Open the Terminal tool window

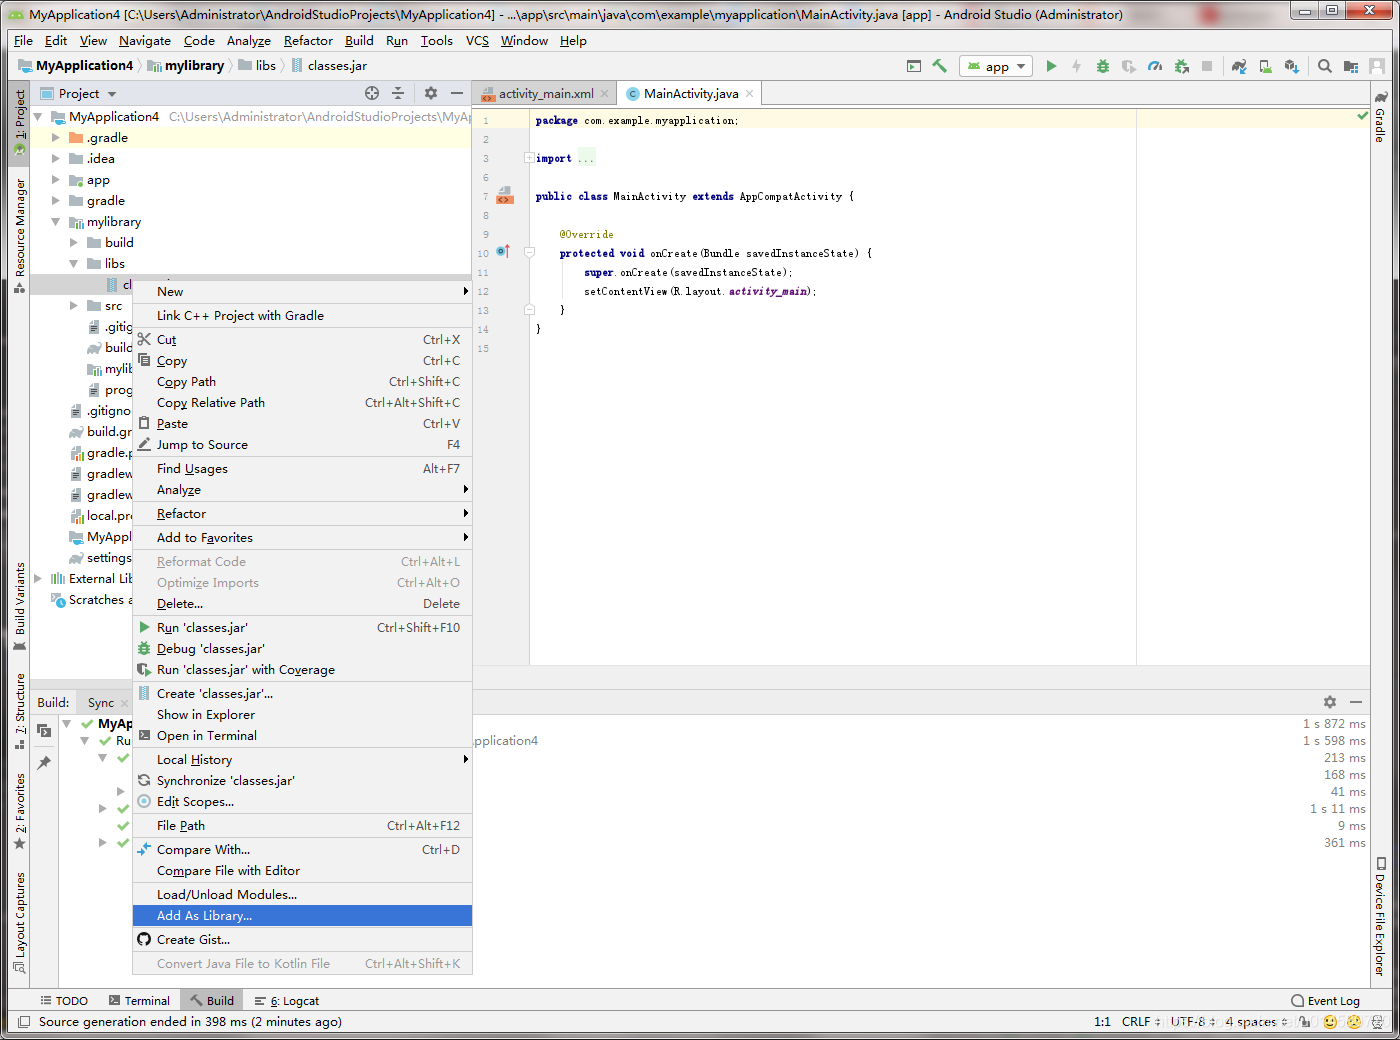(x=140, y=1001)
